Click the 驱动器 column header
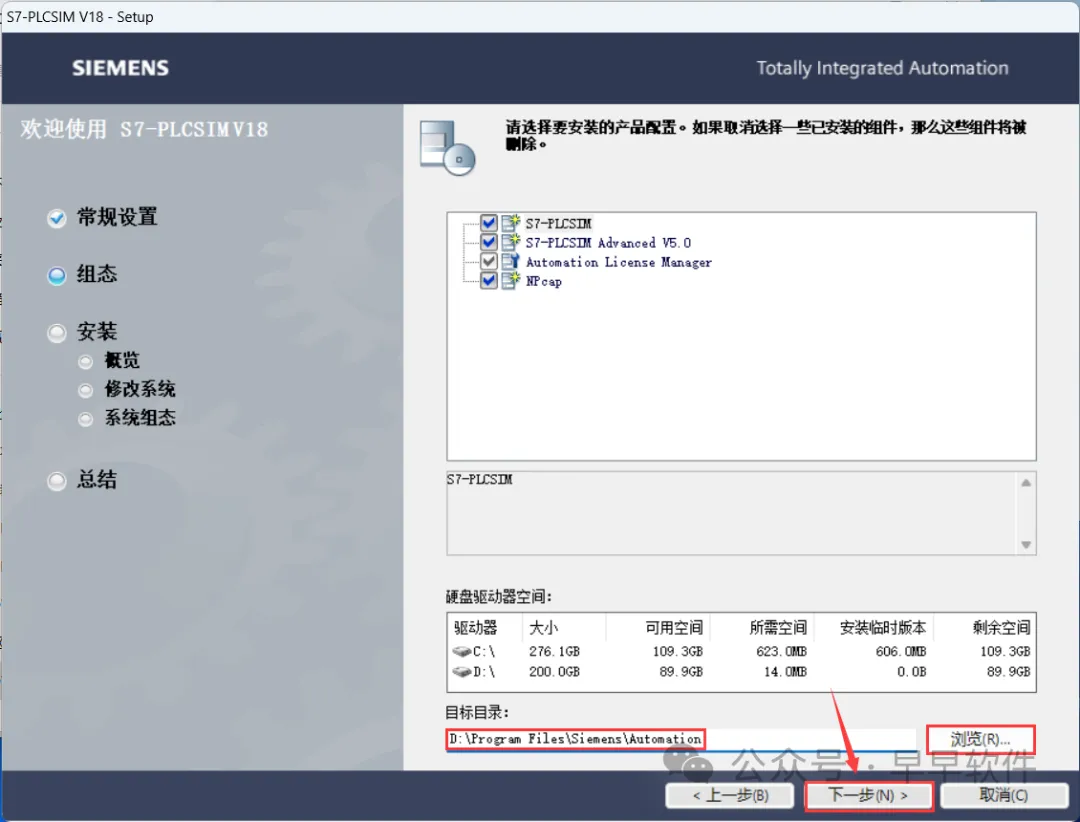The width and height of the screenshot is (1080, 822). (x=475, y=628)
